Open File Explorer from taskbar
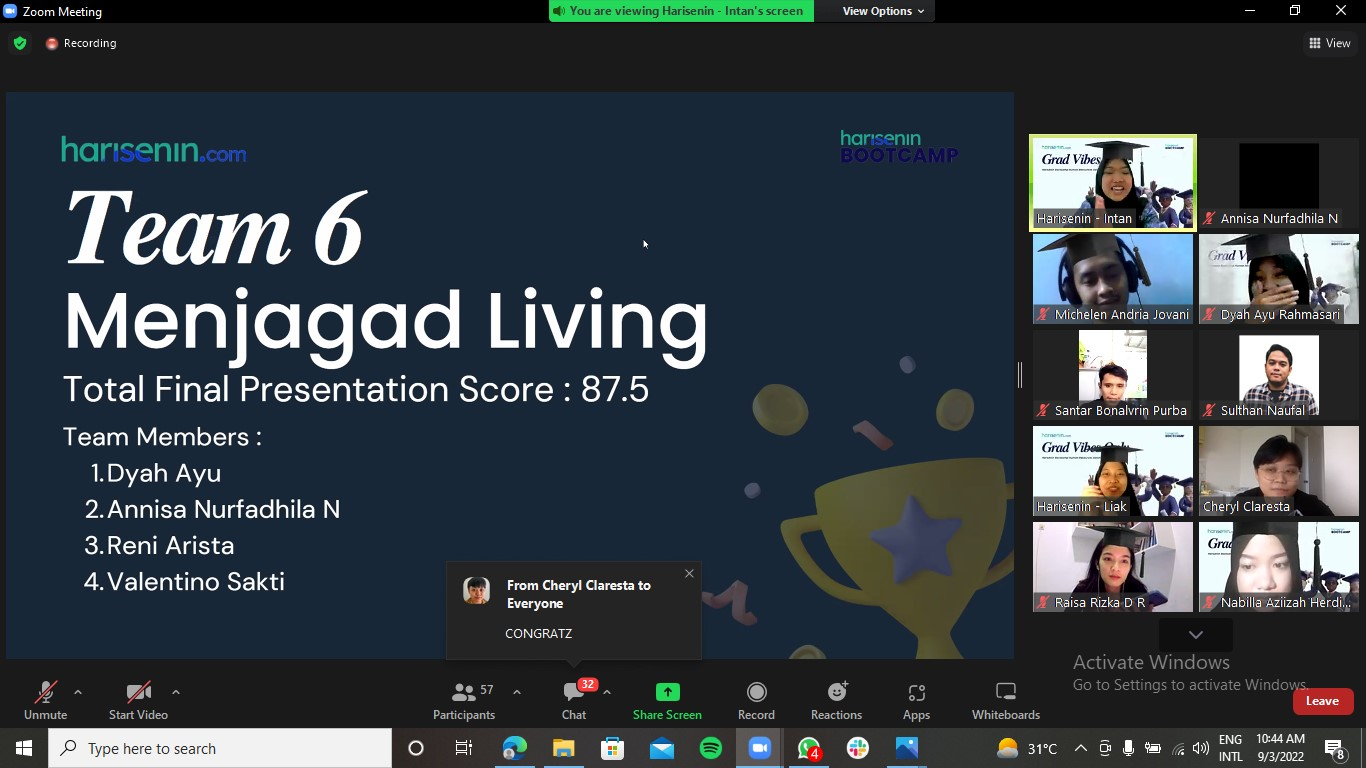 pos(564,748)
